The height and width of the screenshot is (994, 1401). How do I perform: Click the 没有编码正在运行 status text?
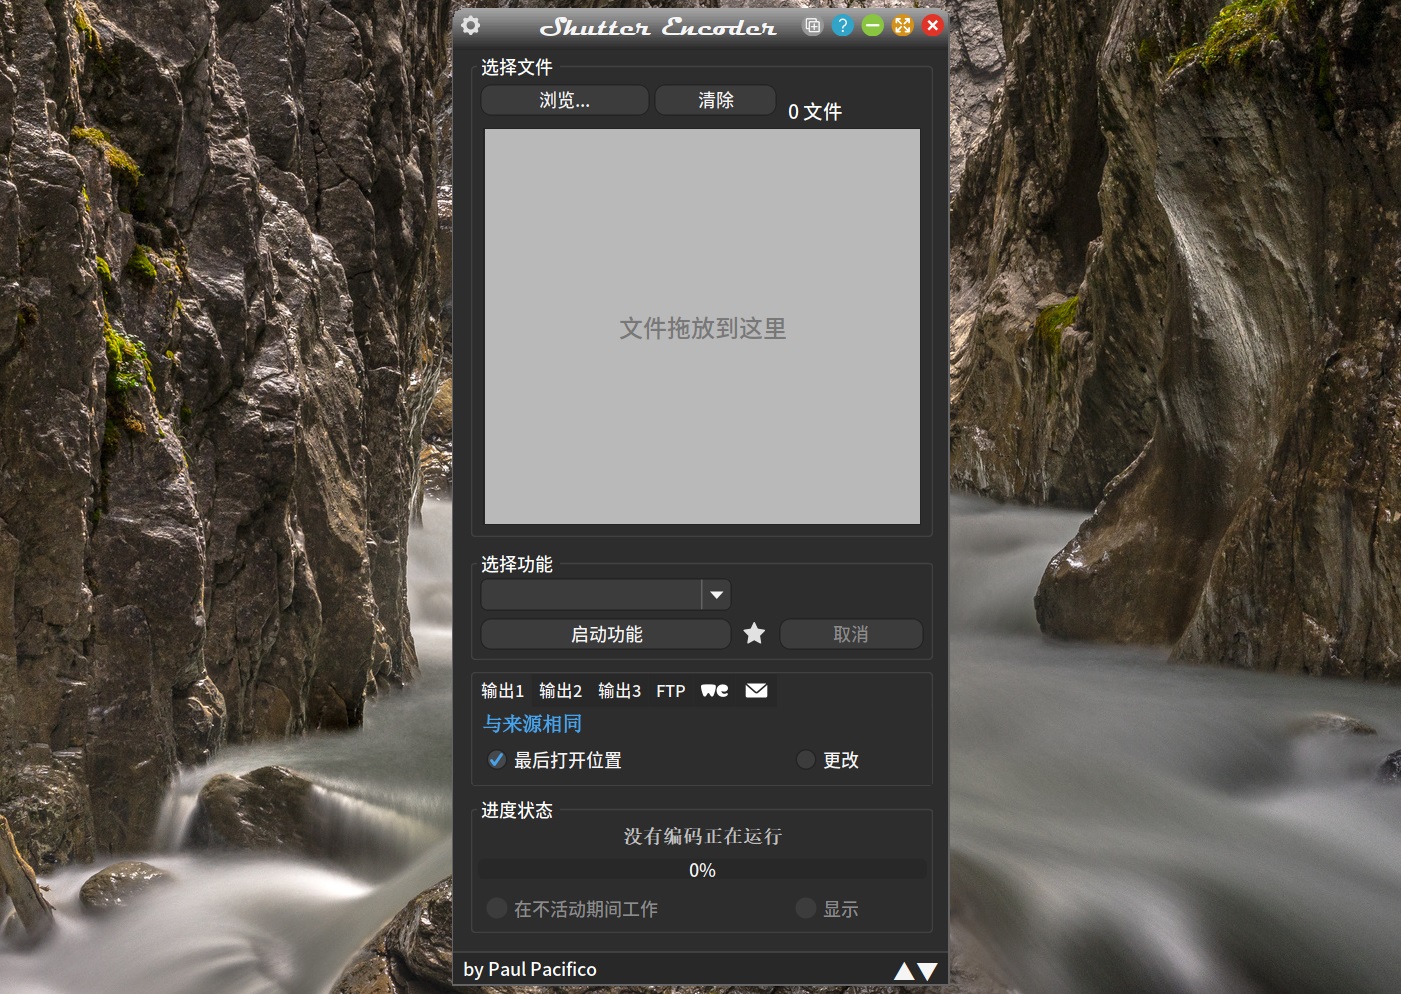coord(702,836)
